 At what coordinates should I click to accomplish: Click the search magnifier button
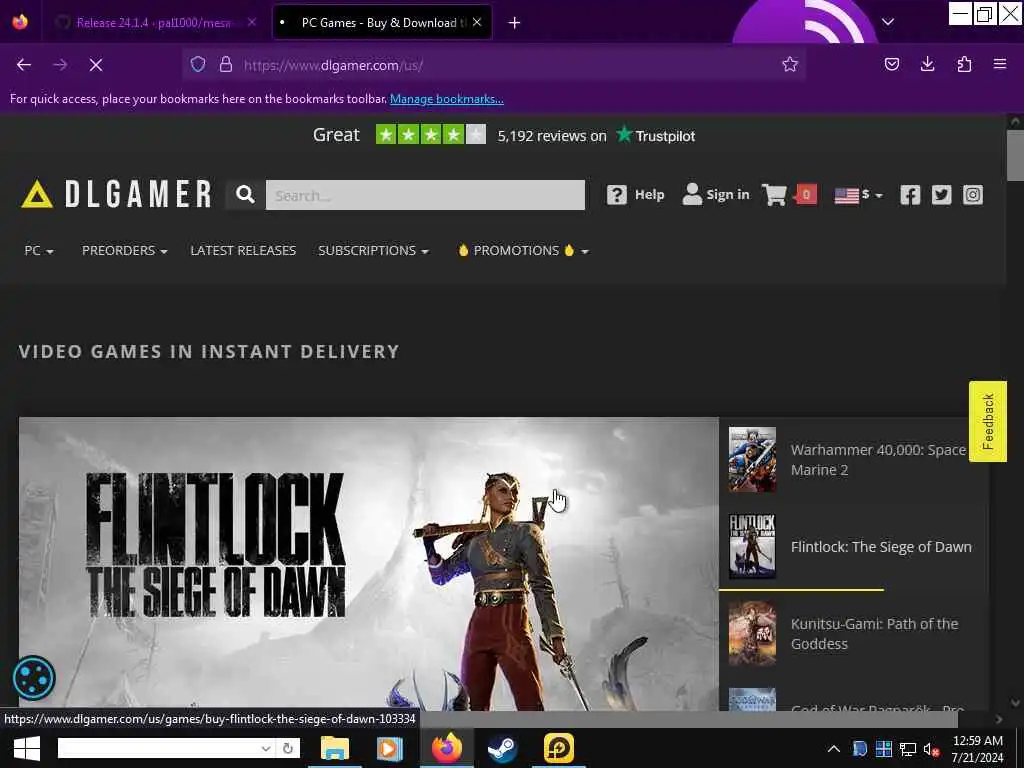246,195
